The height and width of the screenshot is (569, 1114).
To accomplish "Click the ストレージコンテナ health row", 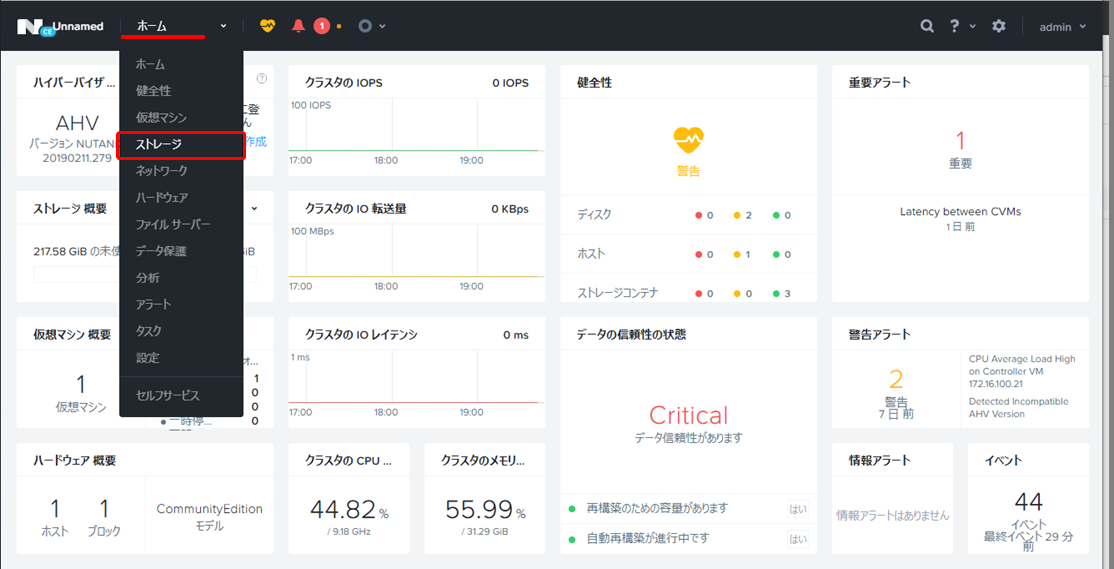I will point(688,293).
